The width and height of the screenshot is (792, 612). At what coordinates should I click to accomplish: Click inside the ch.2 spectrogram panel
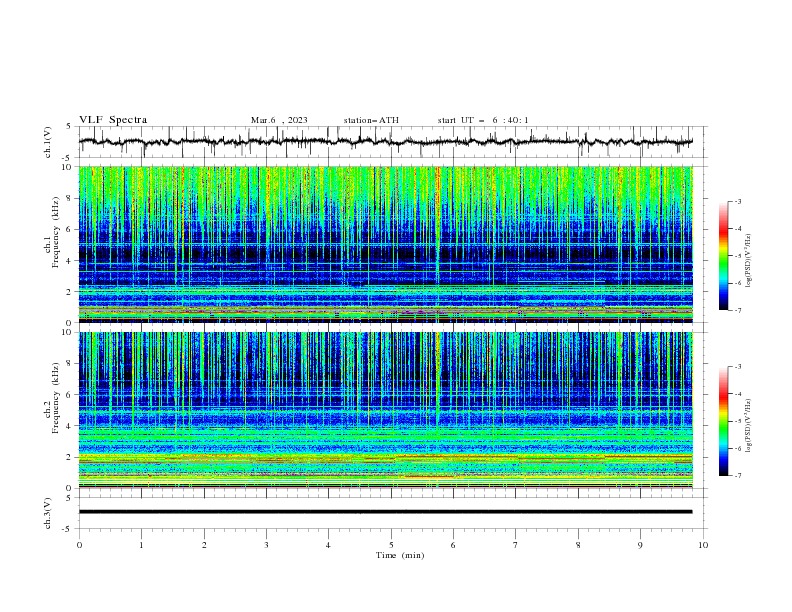[x=385, y=410]
